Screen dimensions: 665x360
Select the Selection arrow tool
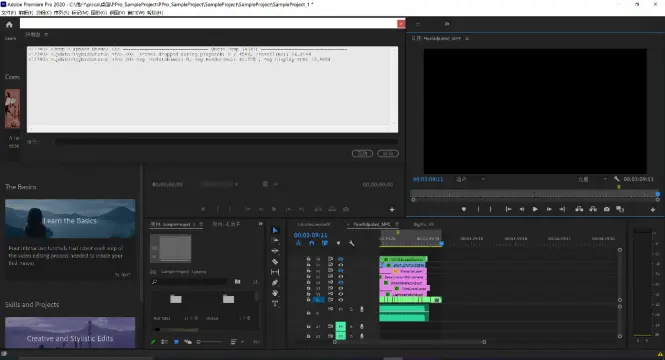click(x=275, y=230)
